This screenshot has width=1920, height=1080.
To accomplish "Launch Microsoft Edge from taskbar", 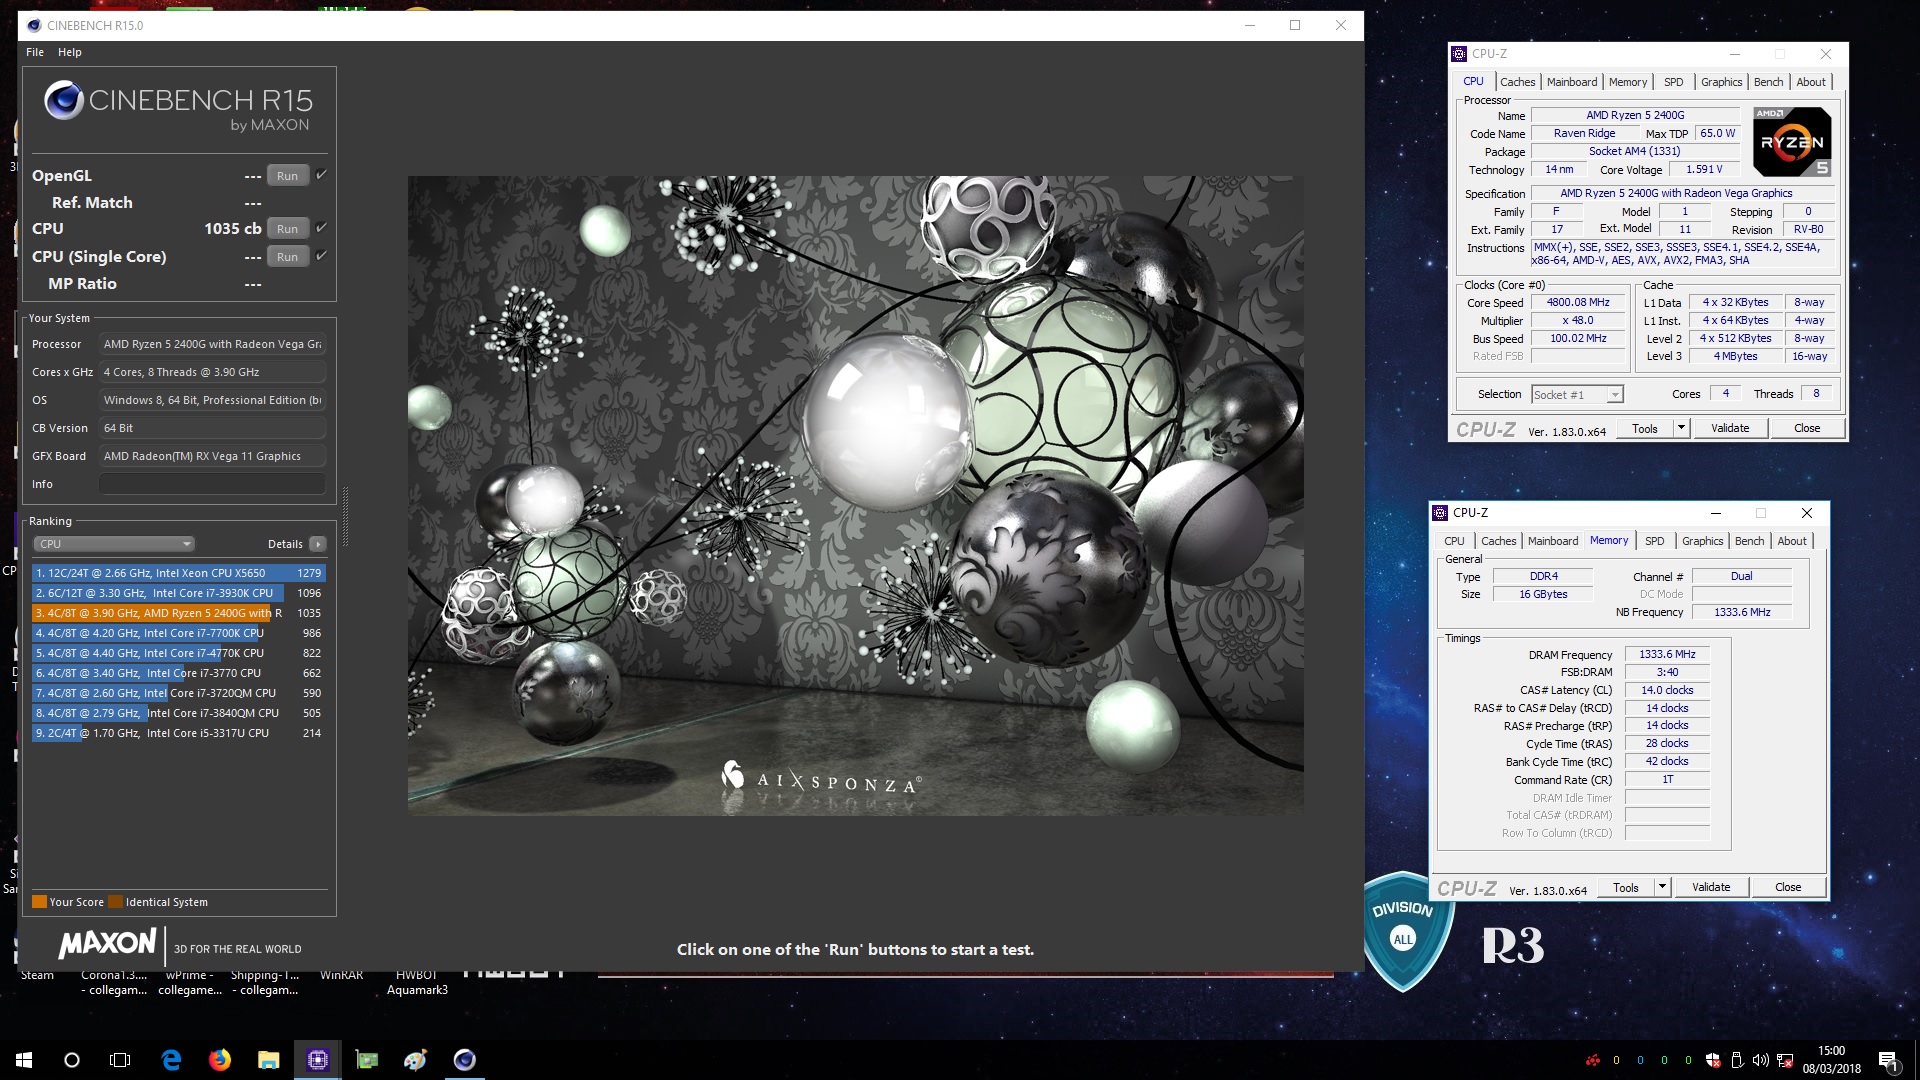I will 171,1060.
